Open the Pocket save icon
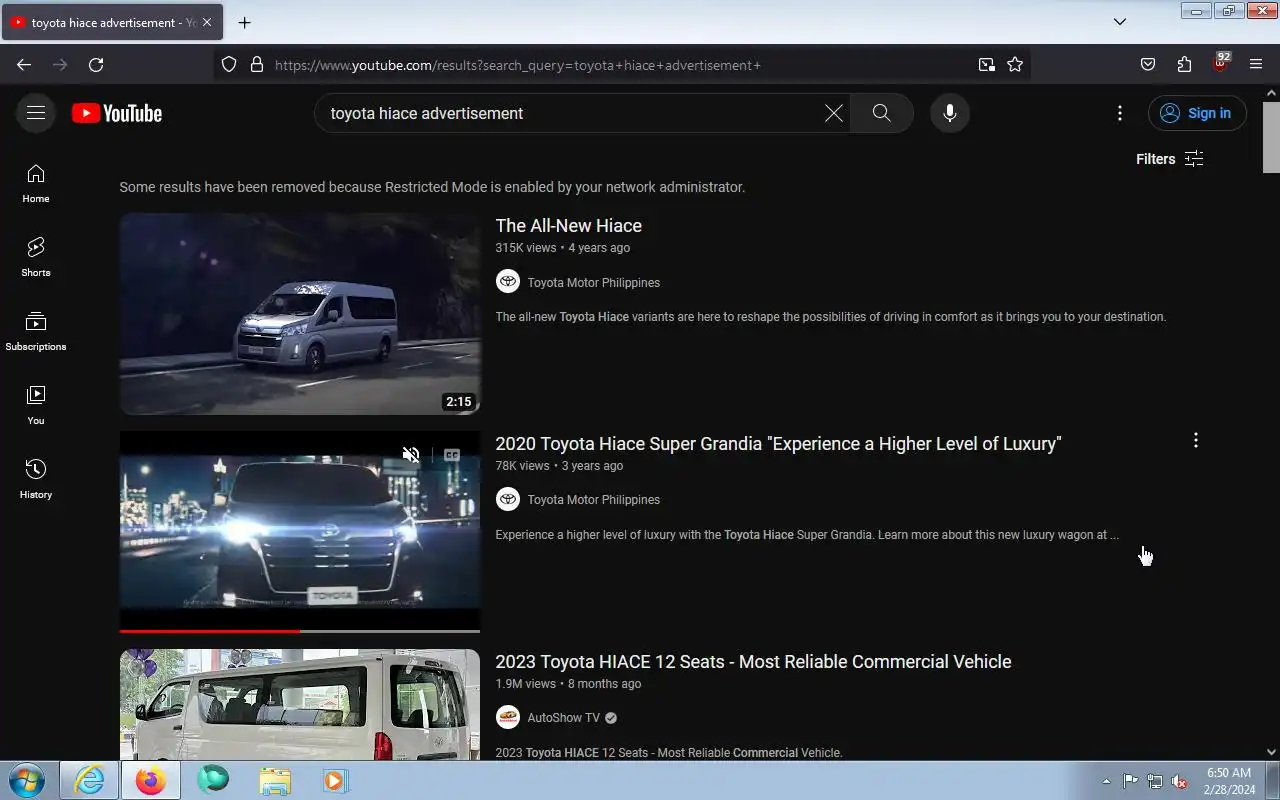 (x=1148, y=65)
